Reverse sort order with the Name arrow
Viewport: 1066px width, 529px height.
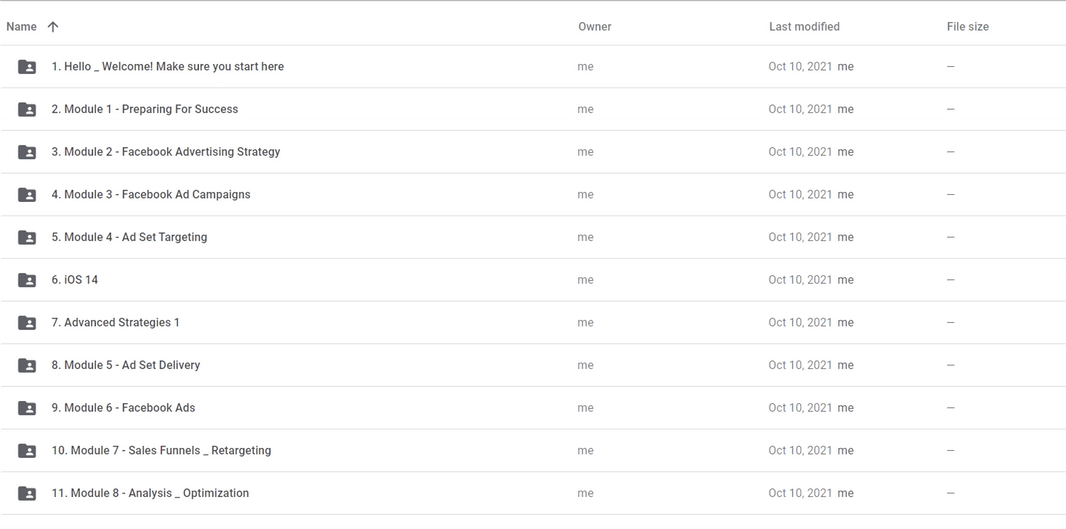pyautogui.click(x=53, y=27)
